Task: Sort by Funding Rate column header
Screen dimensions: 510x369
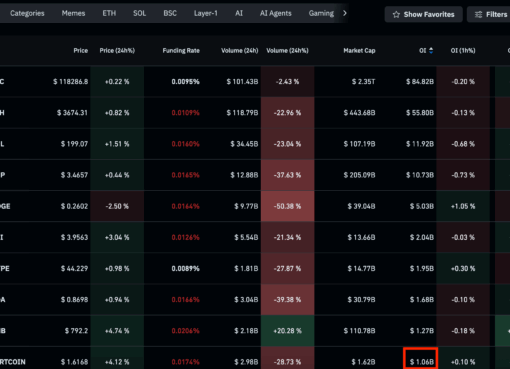Action: 181,51
